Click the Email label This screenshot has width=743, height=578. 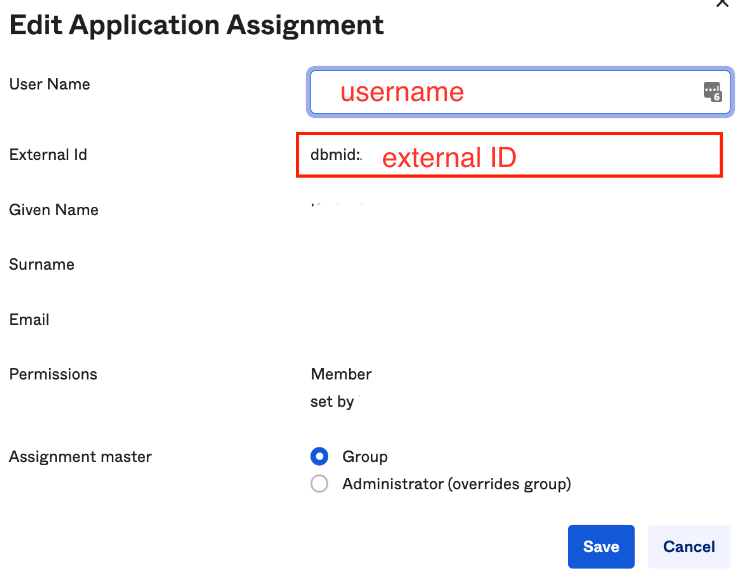[x=29, y=319]
